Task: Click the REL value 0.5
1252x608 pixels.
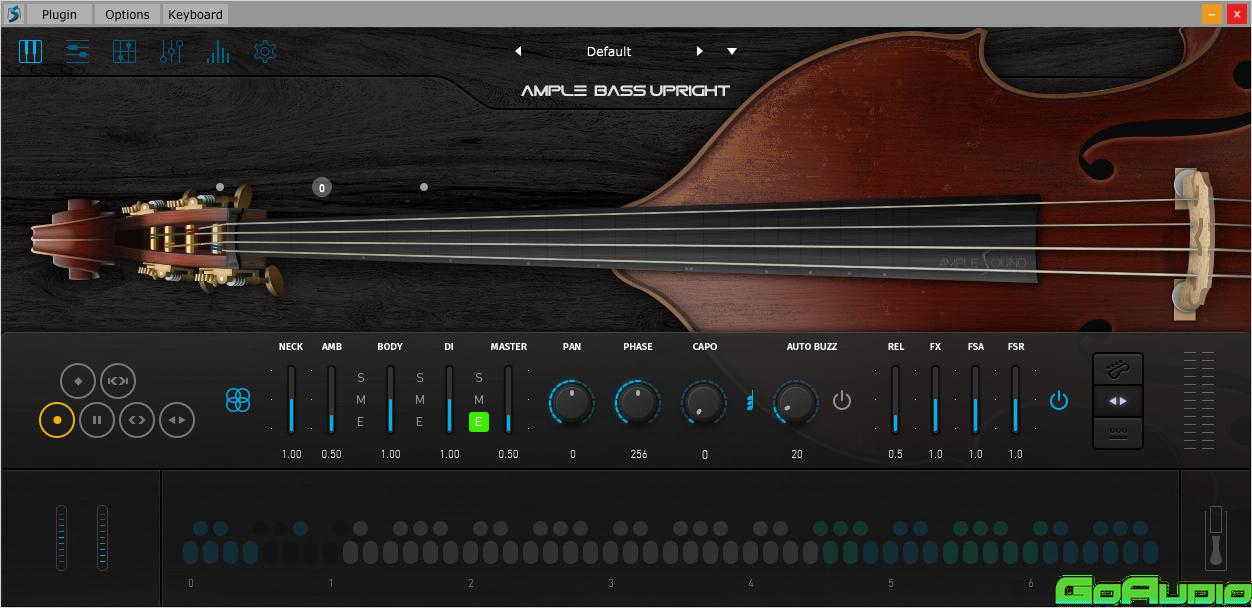Action: [895, 454]
